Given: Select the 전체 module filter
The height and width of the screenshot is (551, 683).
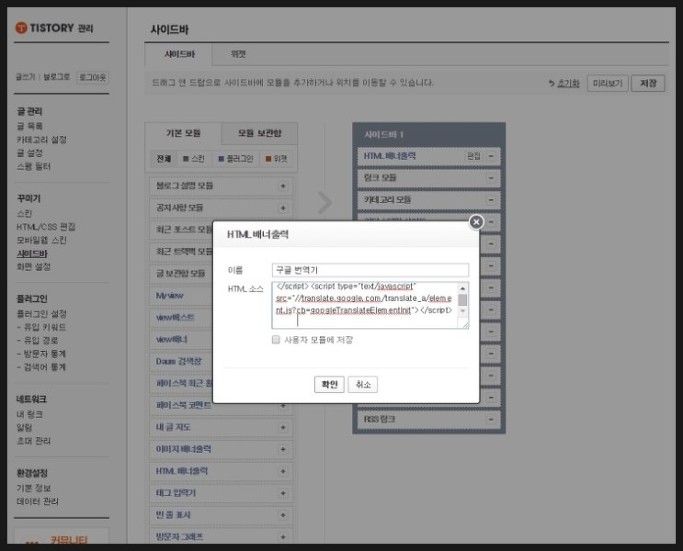Looking at the screenshot, I should pos(164,159).
